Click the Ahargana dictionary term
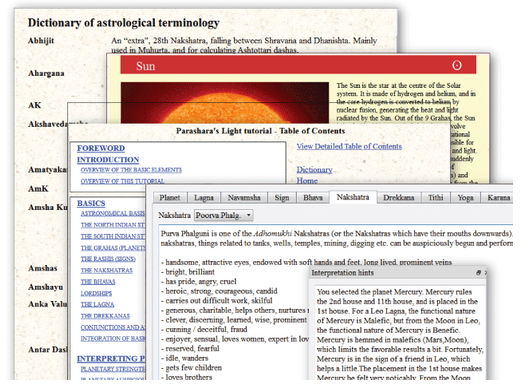524x390 pixels. point(46,73)
